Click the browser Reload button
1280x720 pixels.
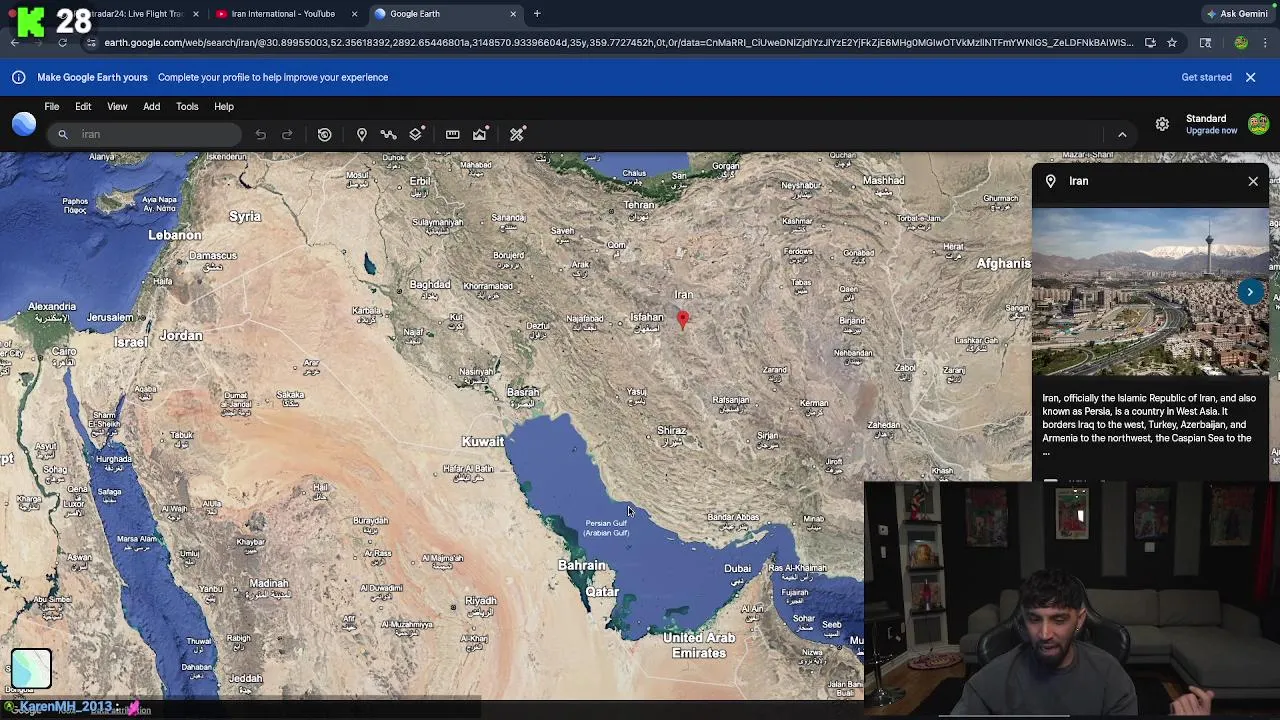(x=62, y=43)
